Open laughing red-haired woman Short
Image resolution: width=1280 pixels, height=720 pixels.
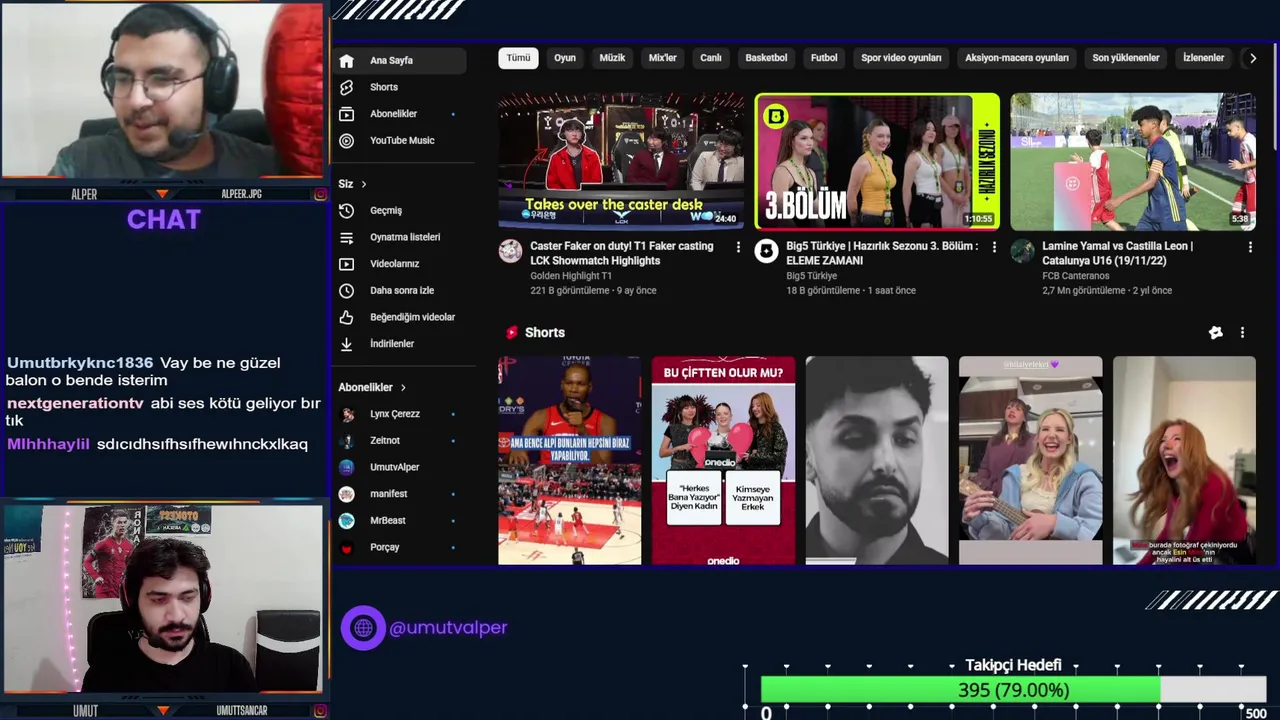coord(1184,461)
